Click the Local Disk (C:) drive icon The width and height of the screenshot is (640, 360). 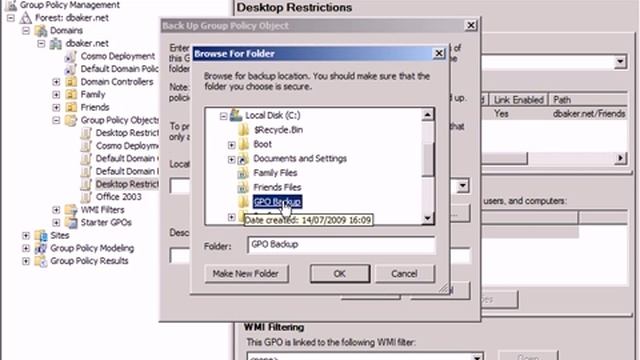point(236,115)
